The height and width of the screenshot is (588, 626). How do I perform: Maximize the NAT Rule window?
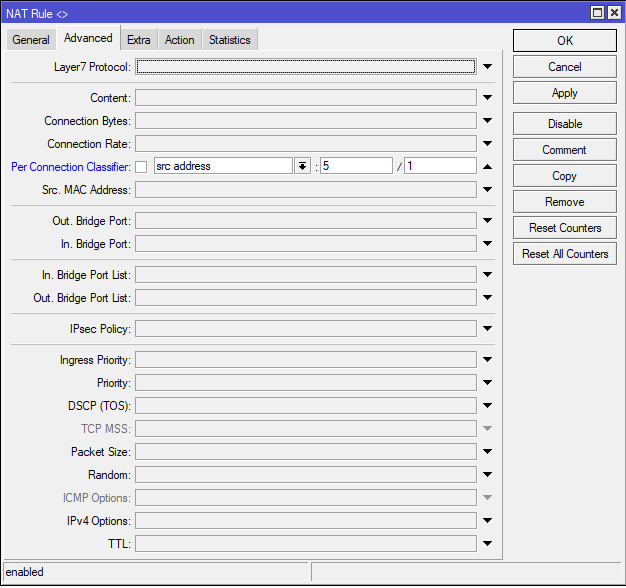[x=597, y=13]
